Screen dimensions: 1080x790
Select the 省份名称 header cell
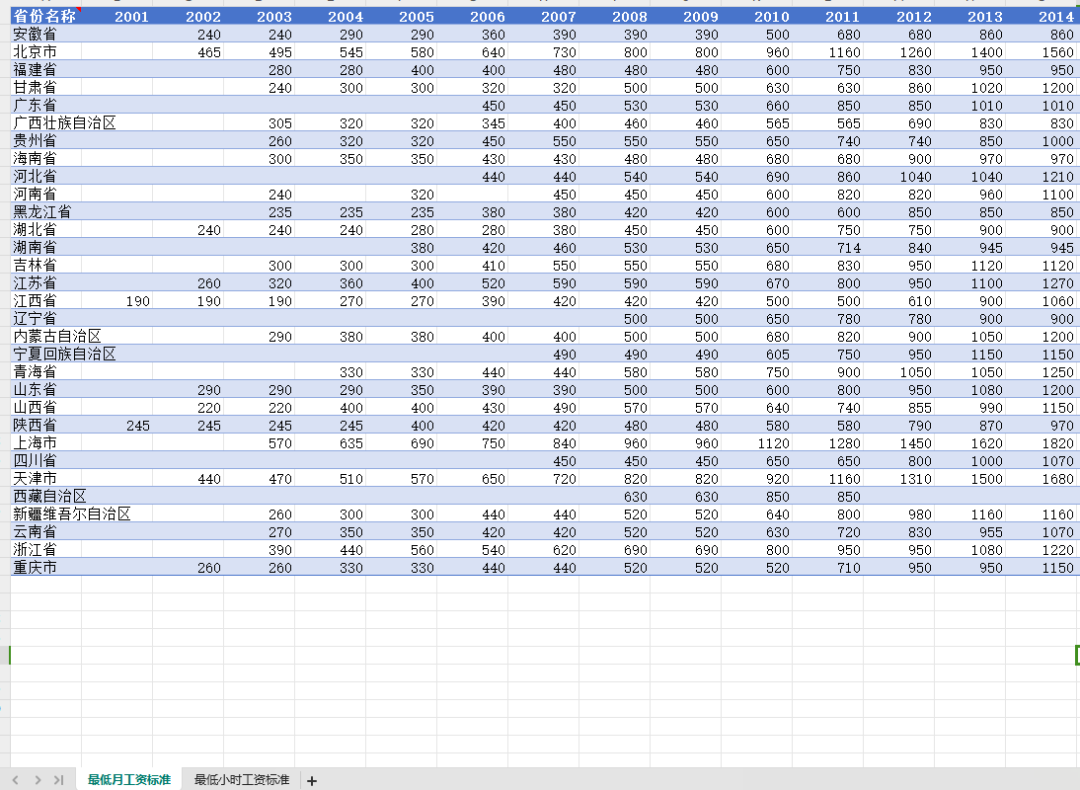(x=46, y=17)
